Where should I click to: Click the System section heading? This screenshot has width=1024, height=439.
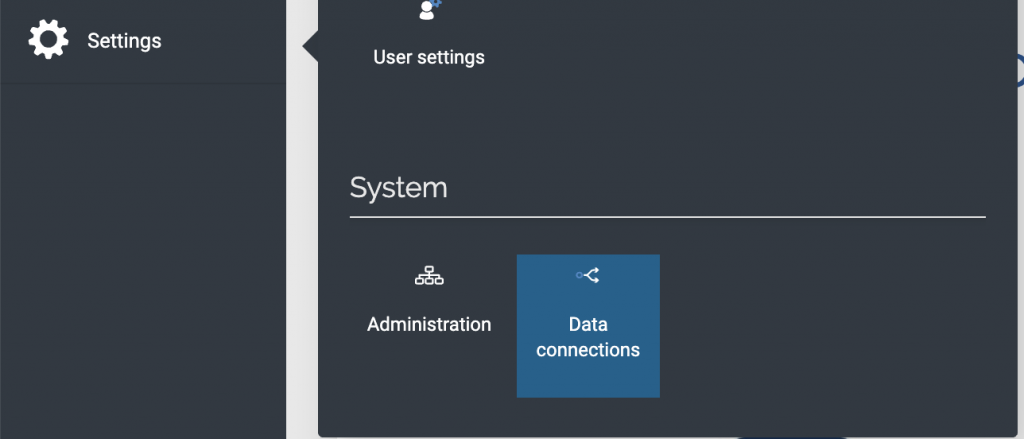398,187
